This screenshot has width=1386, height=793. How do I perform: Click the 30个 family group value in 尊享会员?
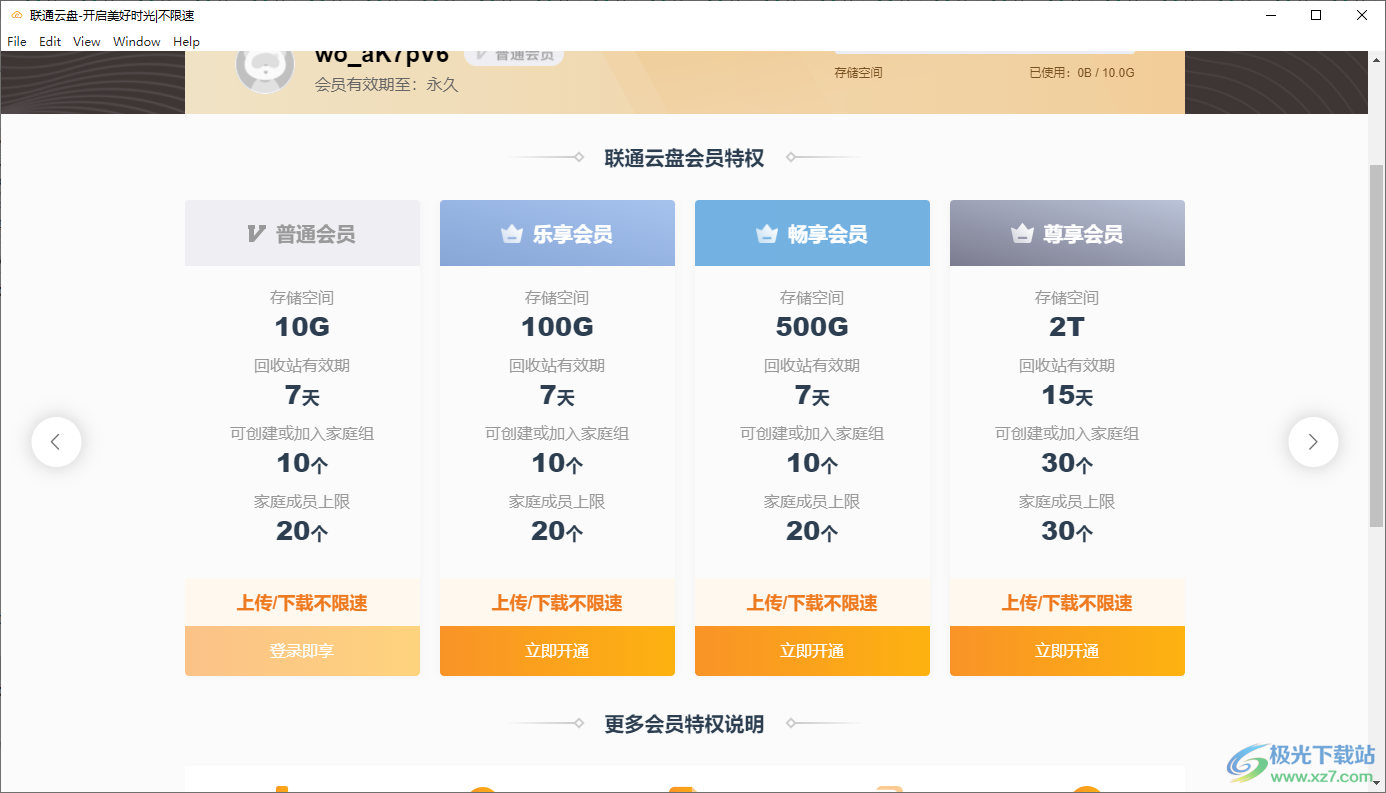pos(1067,463)
